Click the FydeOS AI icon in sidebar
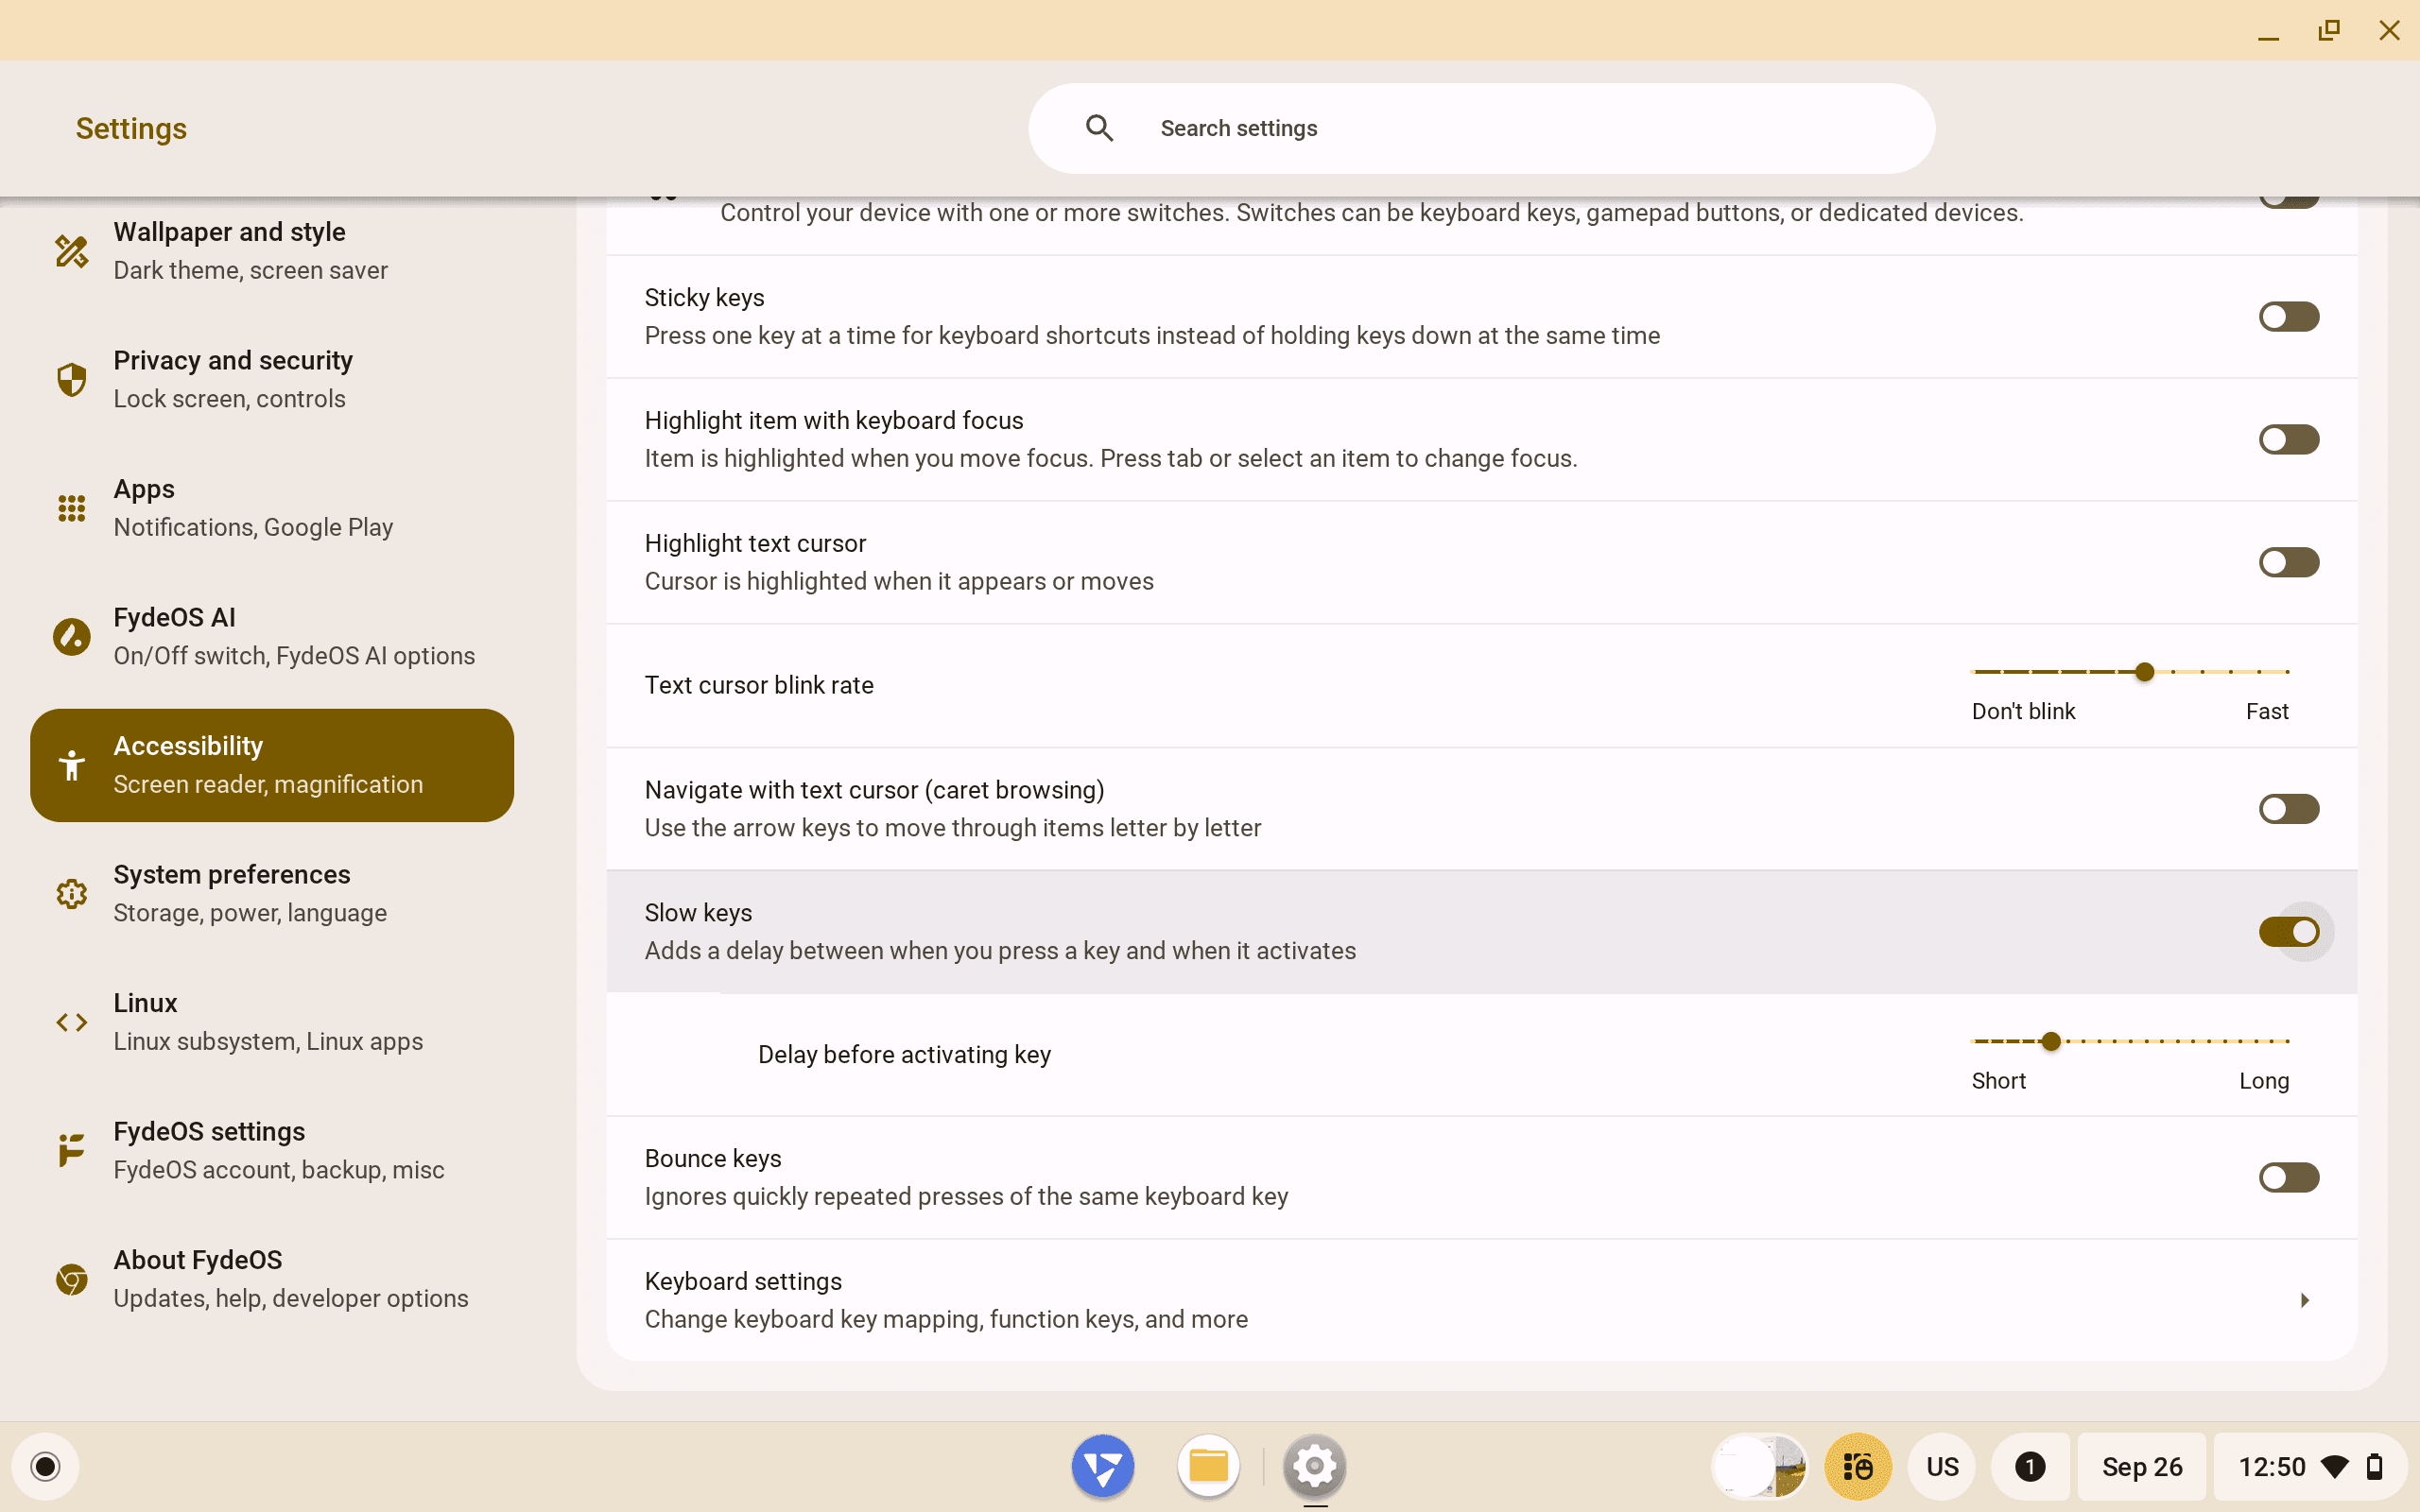 pos(71,636)
